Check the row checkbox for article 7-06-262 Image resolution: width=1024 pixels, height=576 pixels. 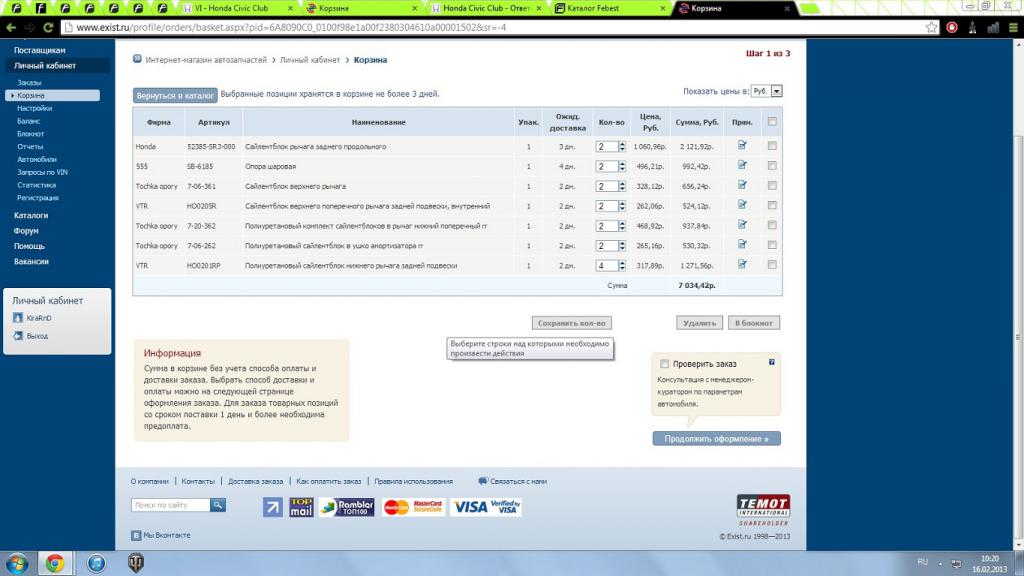coord(772,245)
